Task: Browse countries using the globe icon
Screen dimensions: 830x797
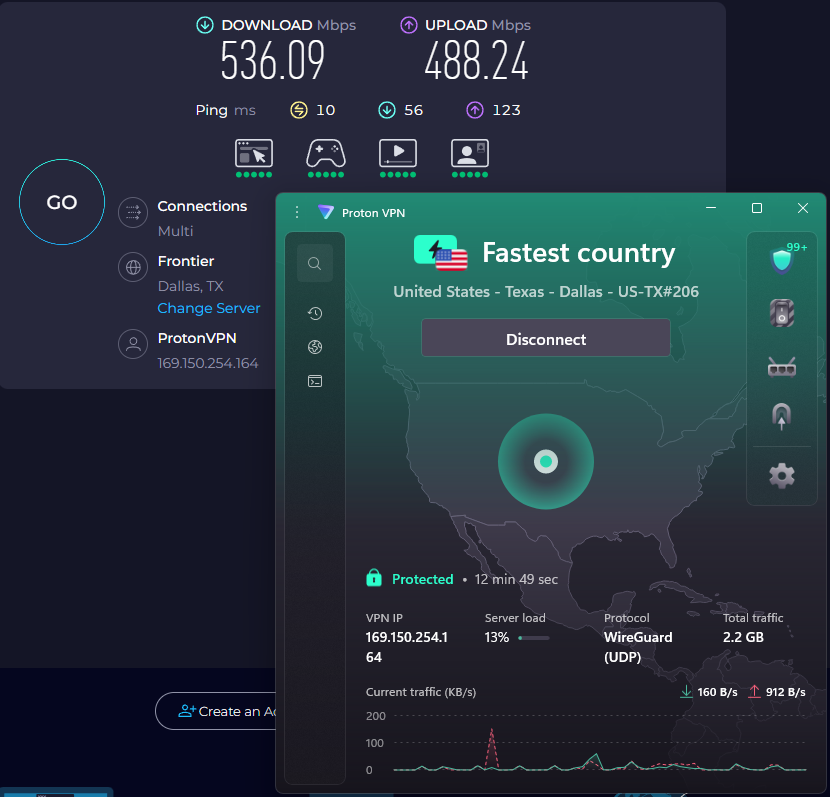Action: click(314, 347)
